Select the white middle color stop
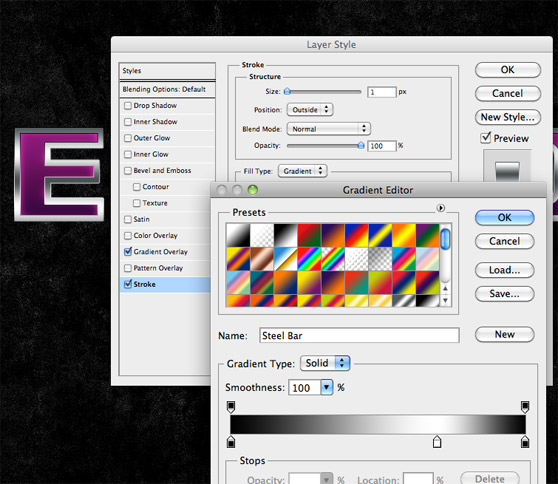 click(437, 442)
